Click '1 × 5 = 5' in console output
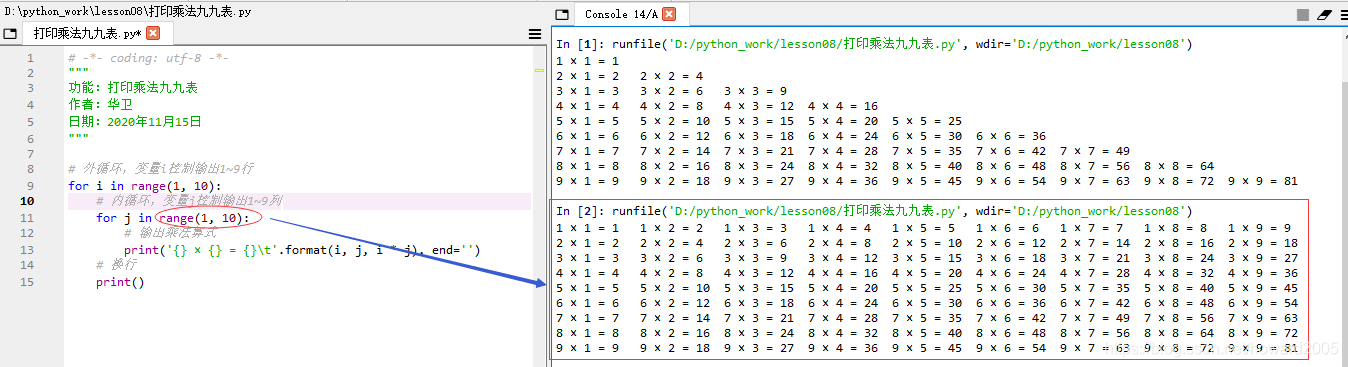Image resolution: width=1348 pixels, height=367 pixels. tap(924, 228)
